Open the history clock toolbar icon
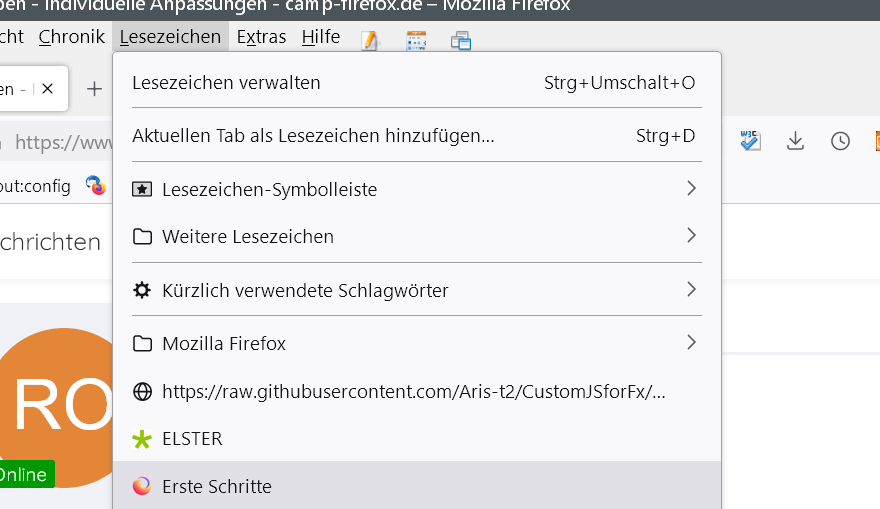Screen dimensions: 880x509 point(840,141)
